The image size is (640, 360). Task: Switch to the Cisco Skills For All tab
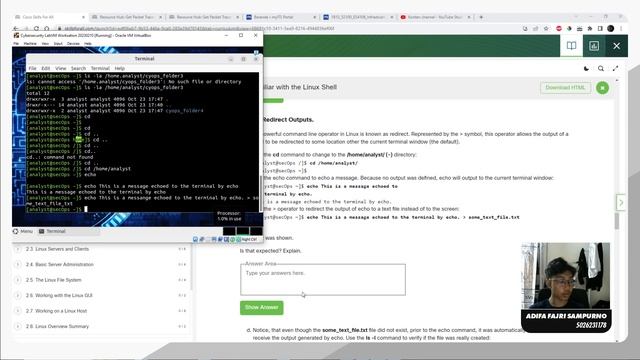click(50, 17)
